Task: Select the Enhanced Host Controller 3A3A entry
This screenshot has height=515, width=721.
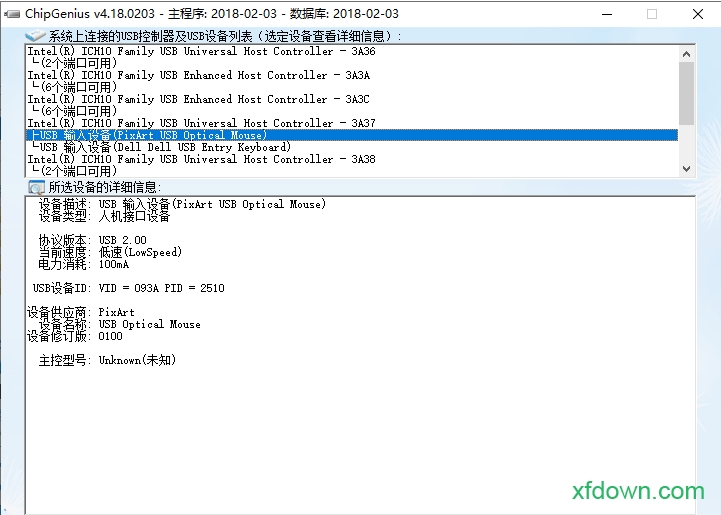Action: (198, 75)
